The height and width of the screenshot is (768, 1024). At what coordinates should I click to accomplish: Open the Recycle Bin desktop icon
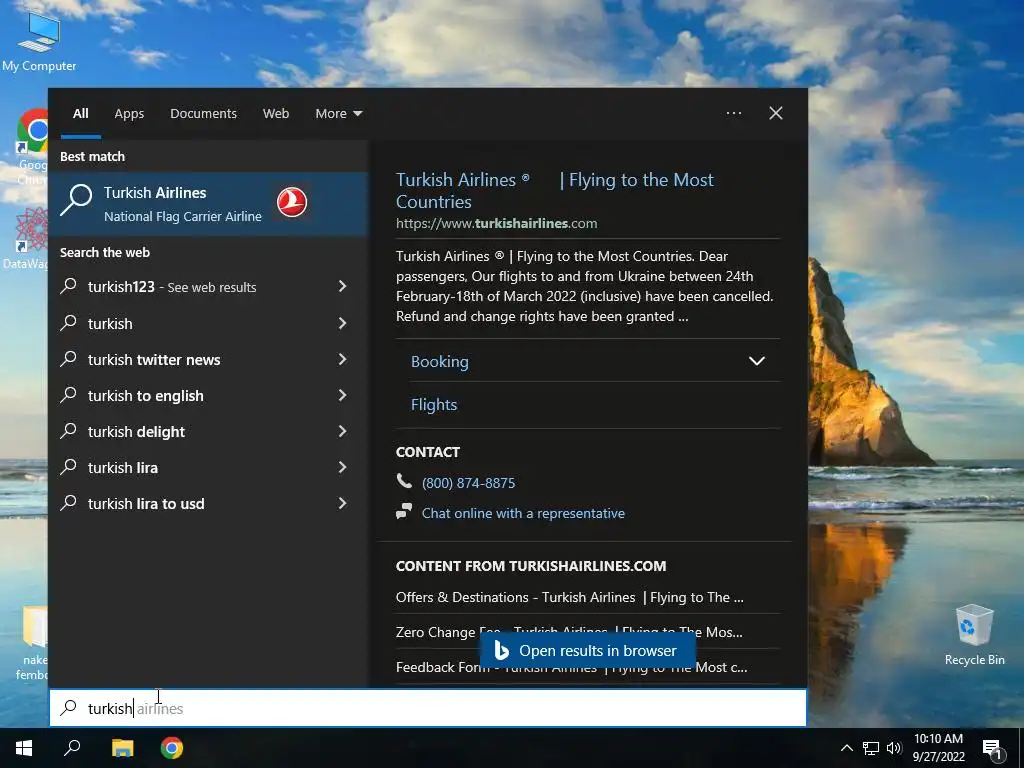pyautogui.click(x=974, y=635)
